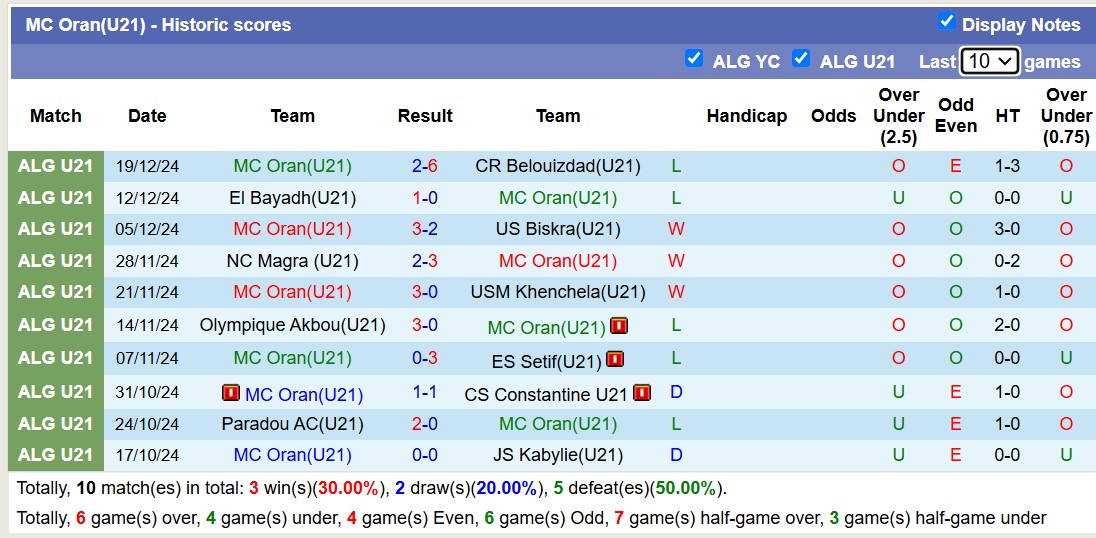Select NC Magra (U21) team link

pyautogui.click(x=292, y=261)
